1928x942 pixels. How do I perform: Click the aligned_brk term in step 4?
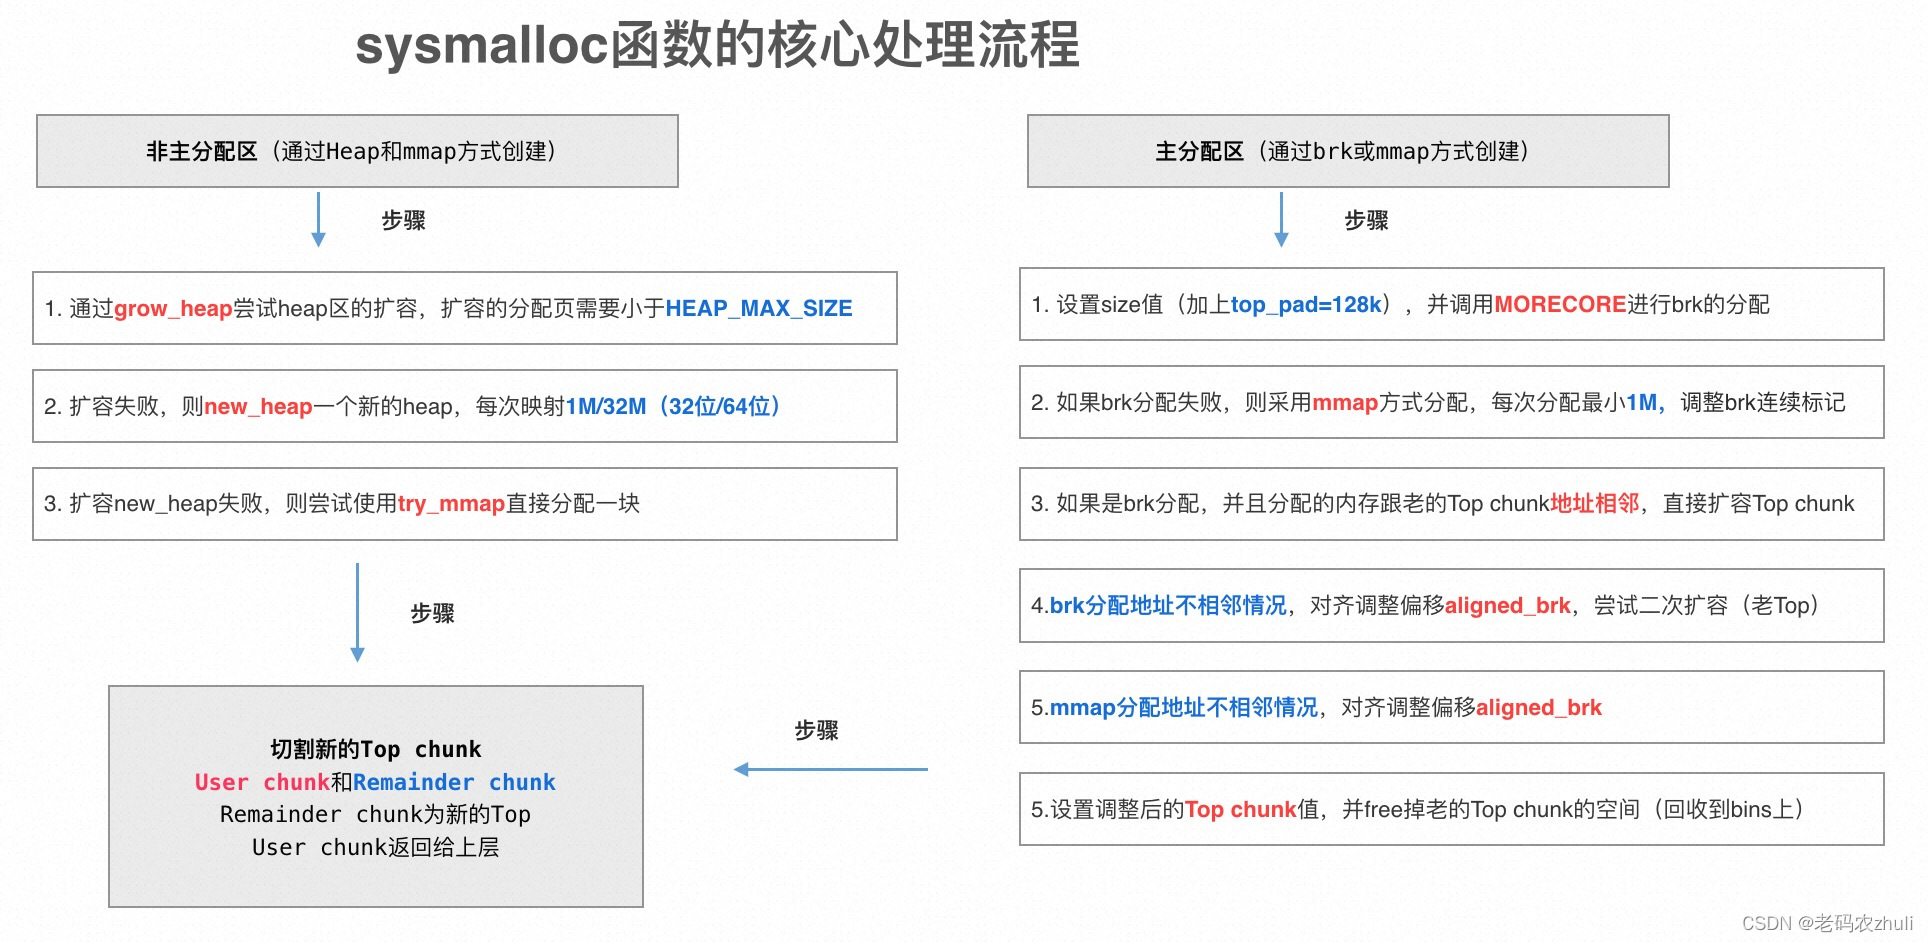[x=1506, y=605]
